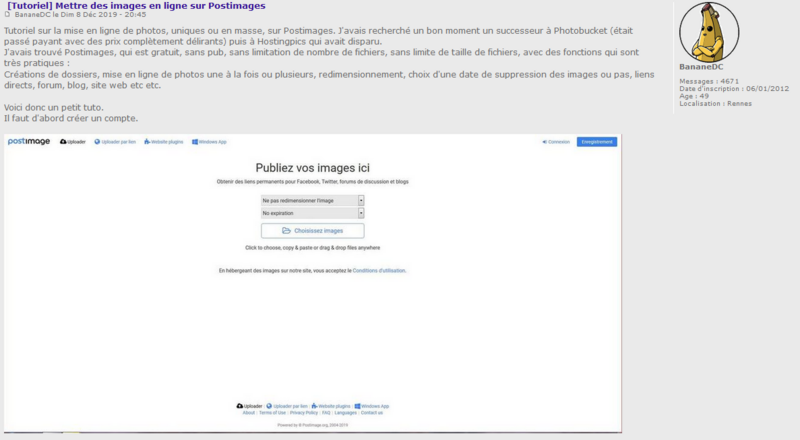Click top 'Website plugins' puzzle icon
800x440 pixels.
click(147, 142)
